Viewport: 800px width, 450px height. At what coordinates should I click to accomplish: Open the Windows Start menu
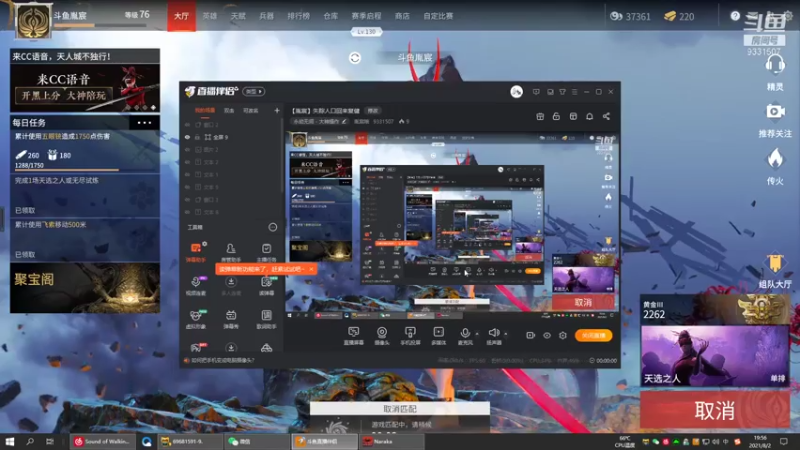10,441
